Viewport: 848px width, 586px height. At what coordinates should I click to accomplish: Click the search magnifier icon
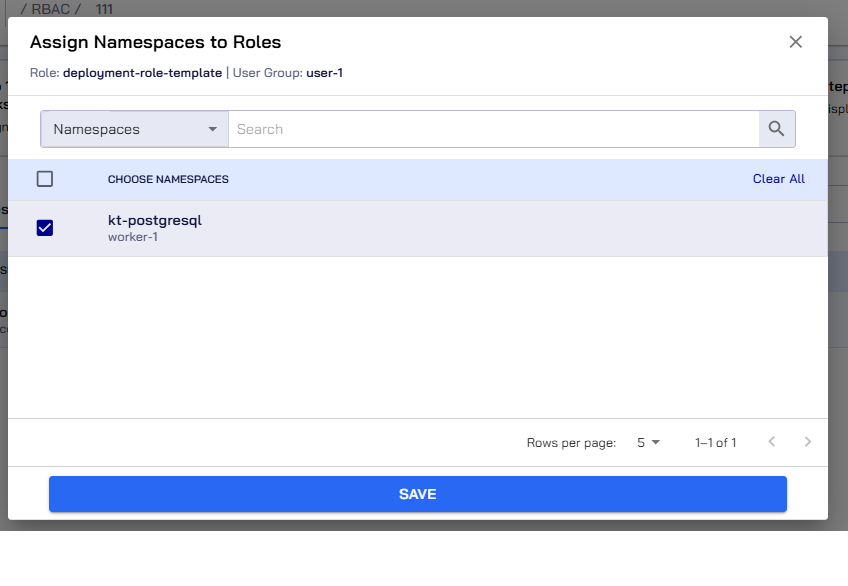click(777, 129)
